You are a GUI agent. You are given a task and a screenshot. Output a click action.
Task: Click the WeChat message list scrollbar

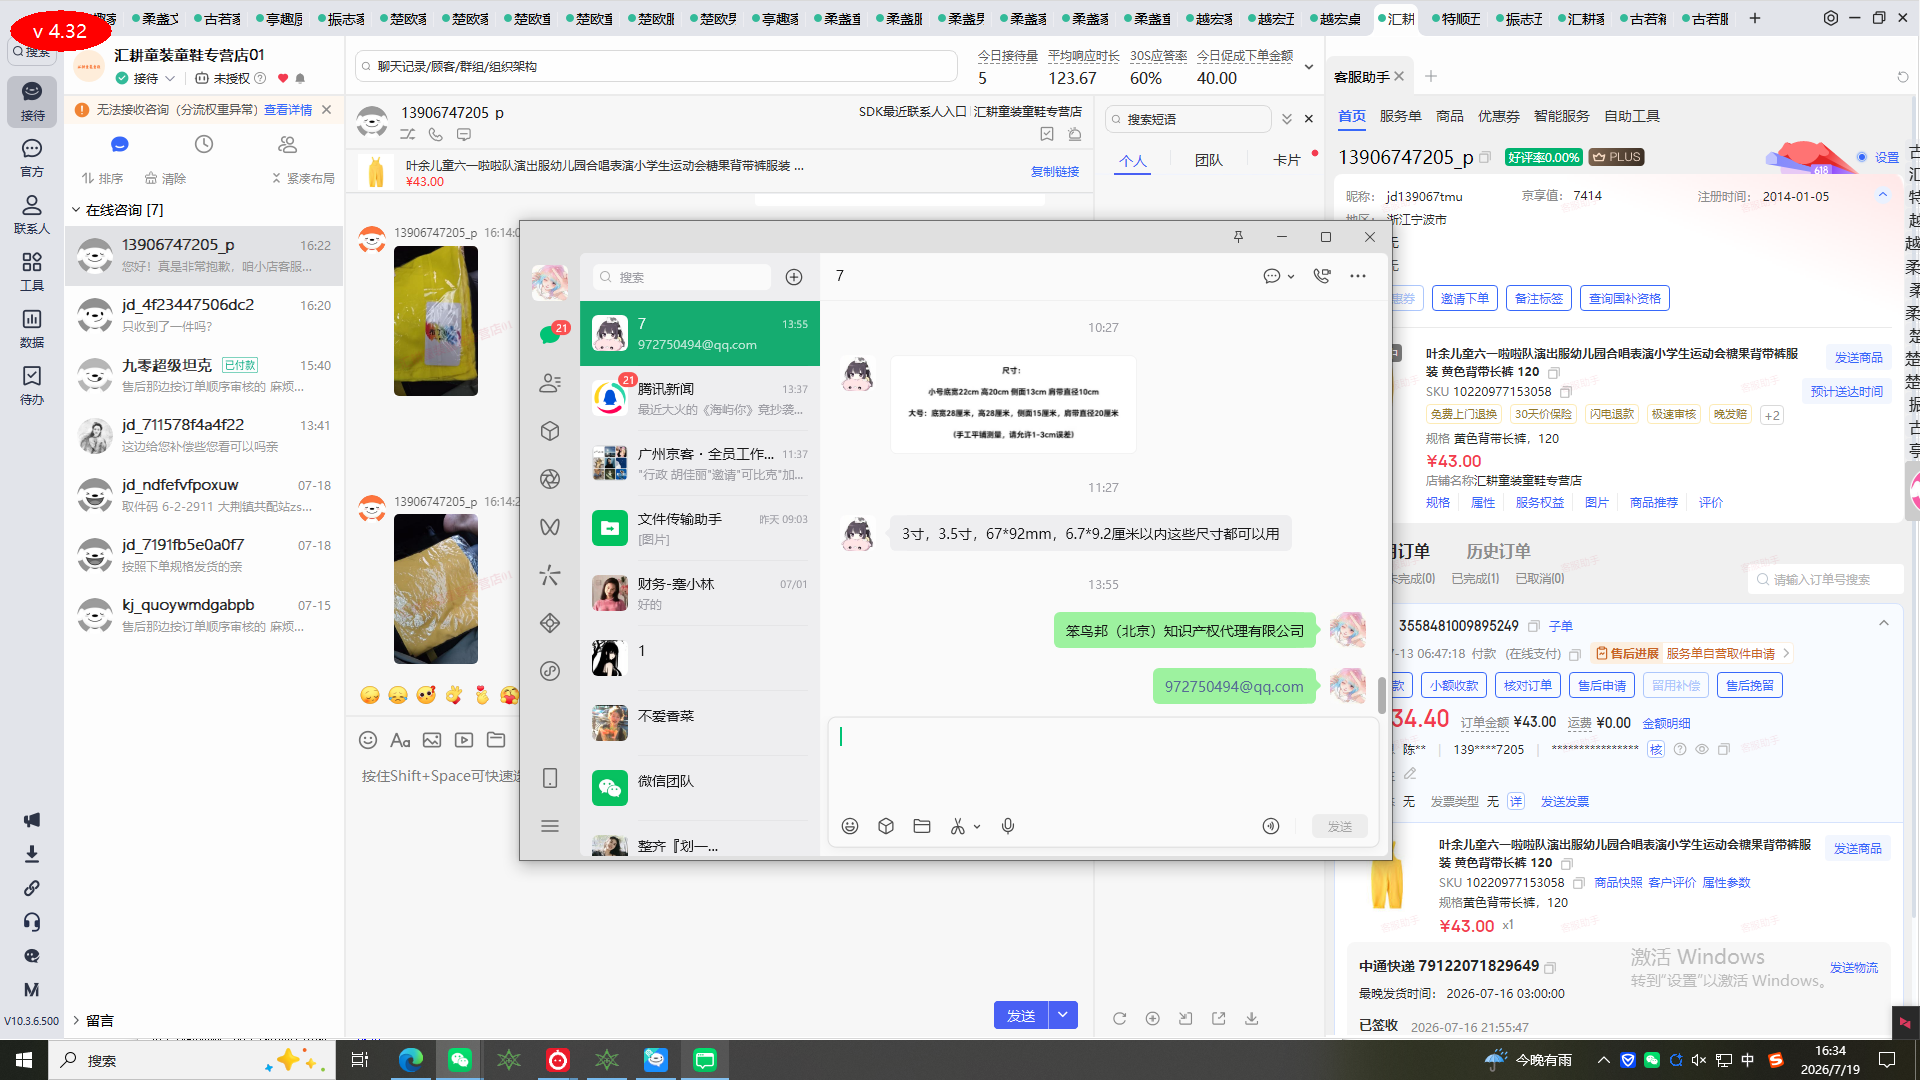pyautogui.click(x=1381, y=695)
